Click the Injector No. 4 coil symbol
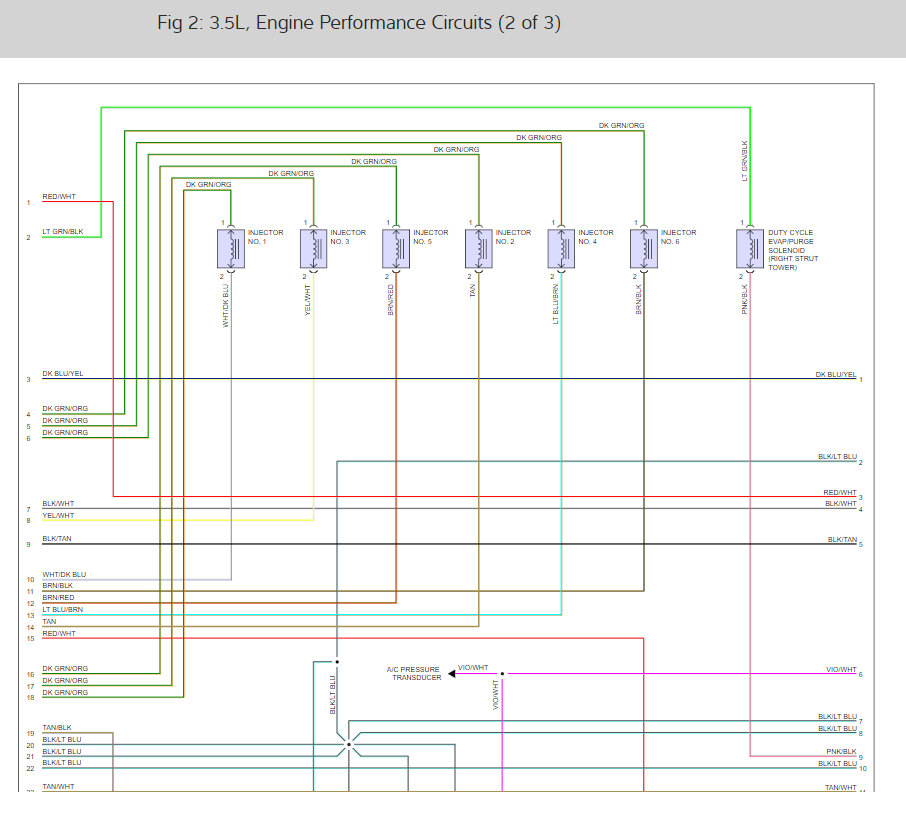The width and height of the screenshot is (906, 813). click(x=562, y=248)
